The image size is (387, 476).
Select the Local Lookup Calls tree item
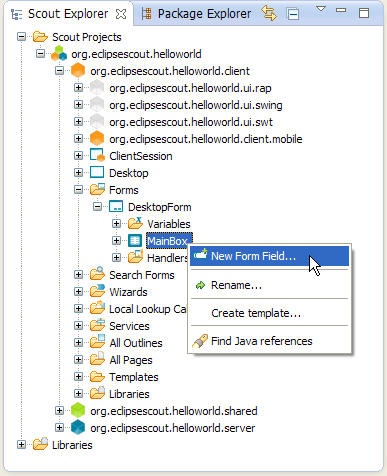pos(148,309)
